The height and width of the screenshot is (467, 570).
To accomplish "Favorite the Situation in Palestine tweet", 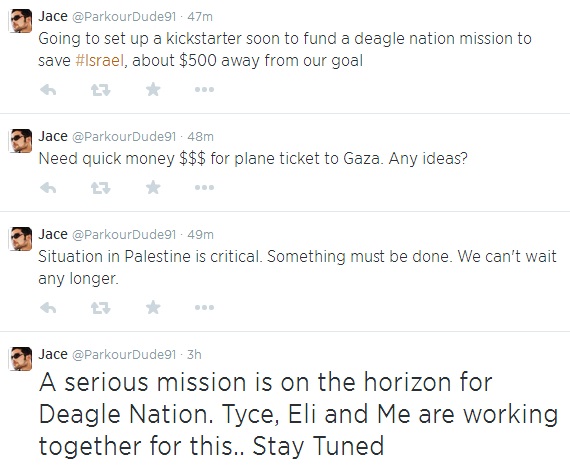I will [153, 307].
